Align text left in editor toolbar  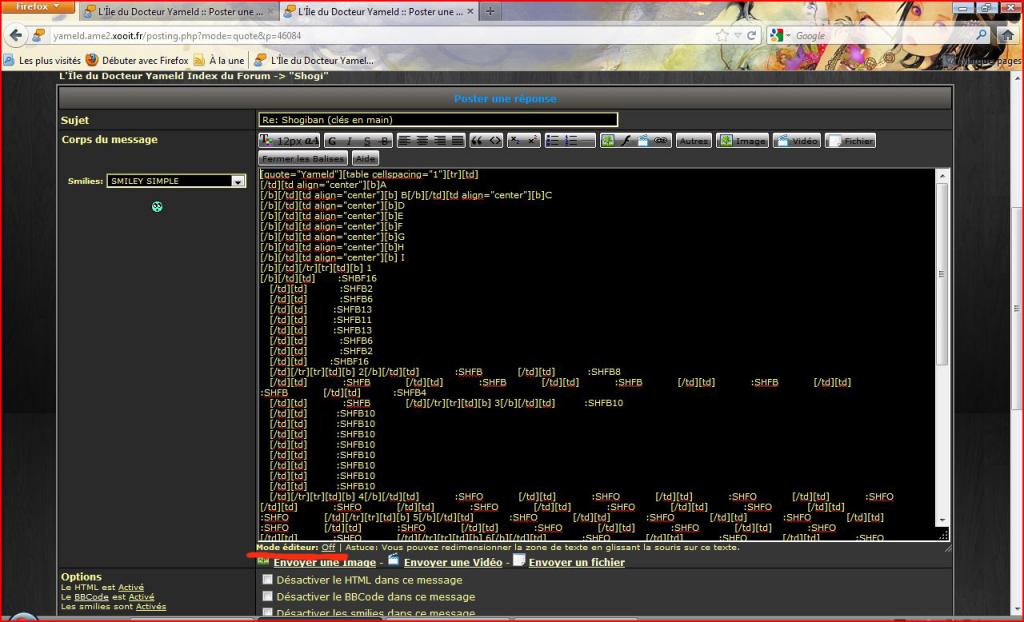pyautogui.click(x=405, y=140)
